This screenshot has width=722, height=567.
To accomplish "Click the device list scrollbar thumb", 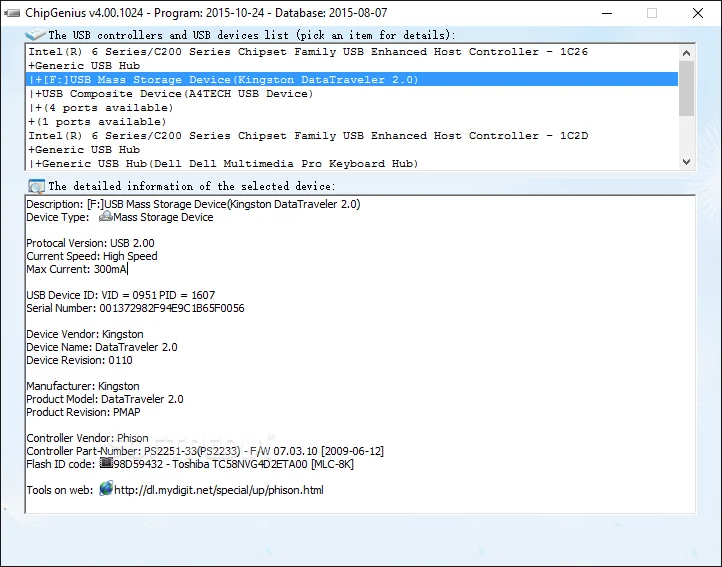I will (687, 88).
